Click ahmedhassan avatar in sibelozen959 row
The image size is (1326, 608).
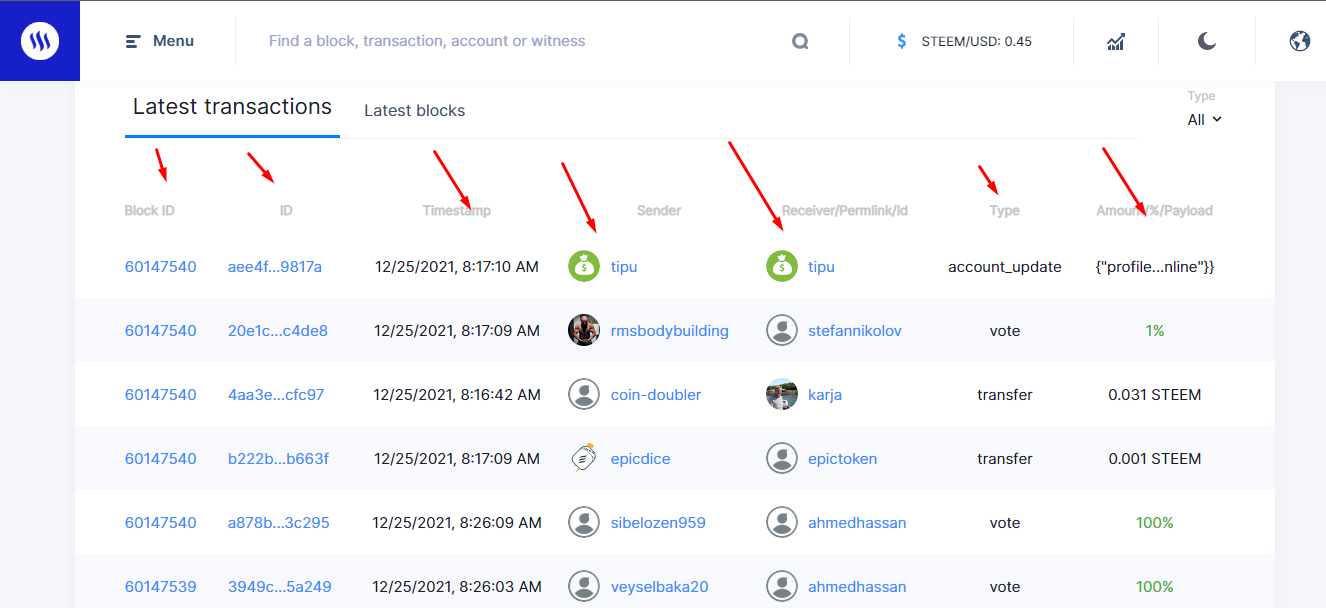pos(782,523)
